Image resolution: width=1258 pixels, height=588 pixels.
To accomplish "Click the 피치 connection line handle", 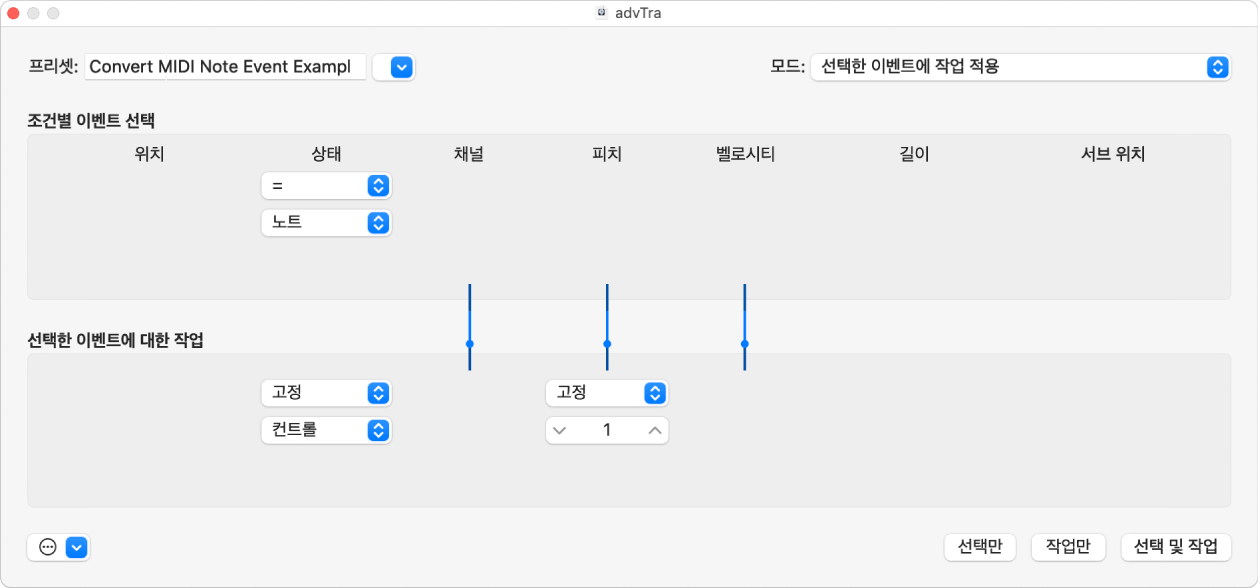I will click(607, 345).
